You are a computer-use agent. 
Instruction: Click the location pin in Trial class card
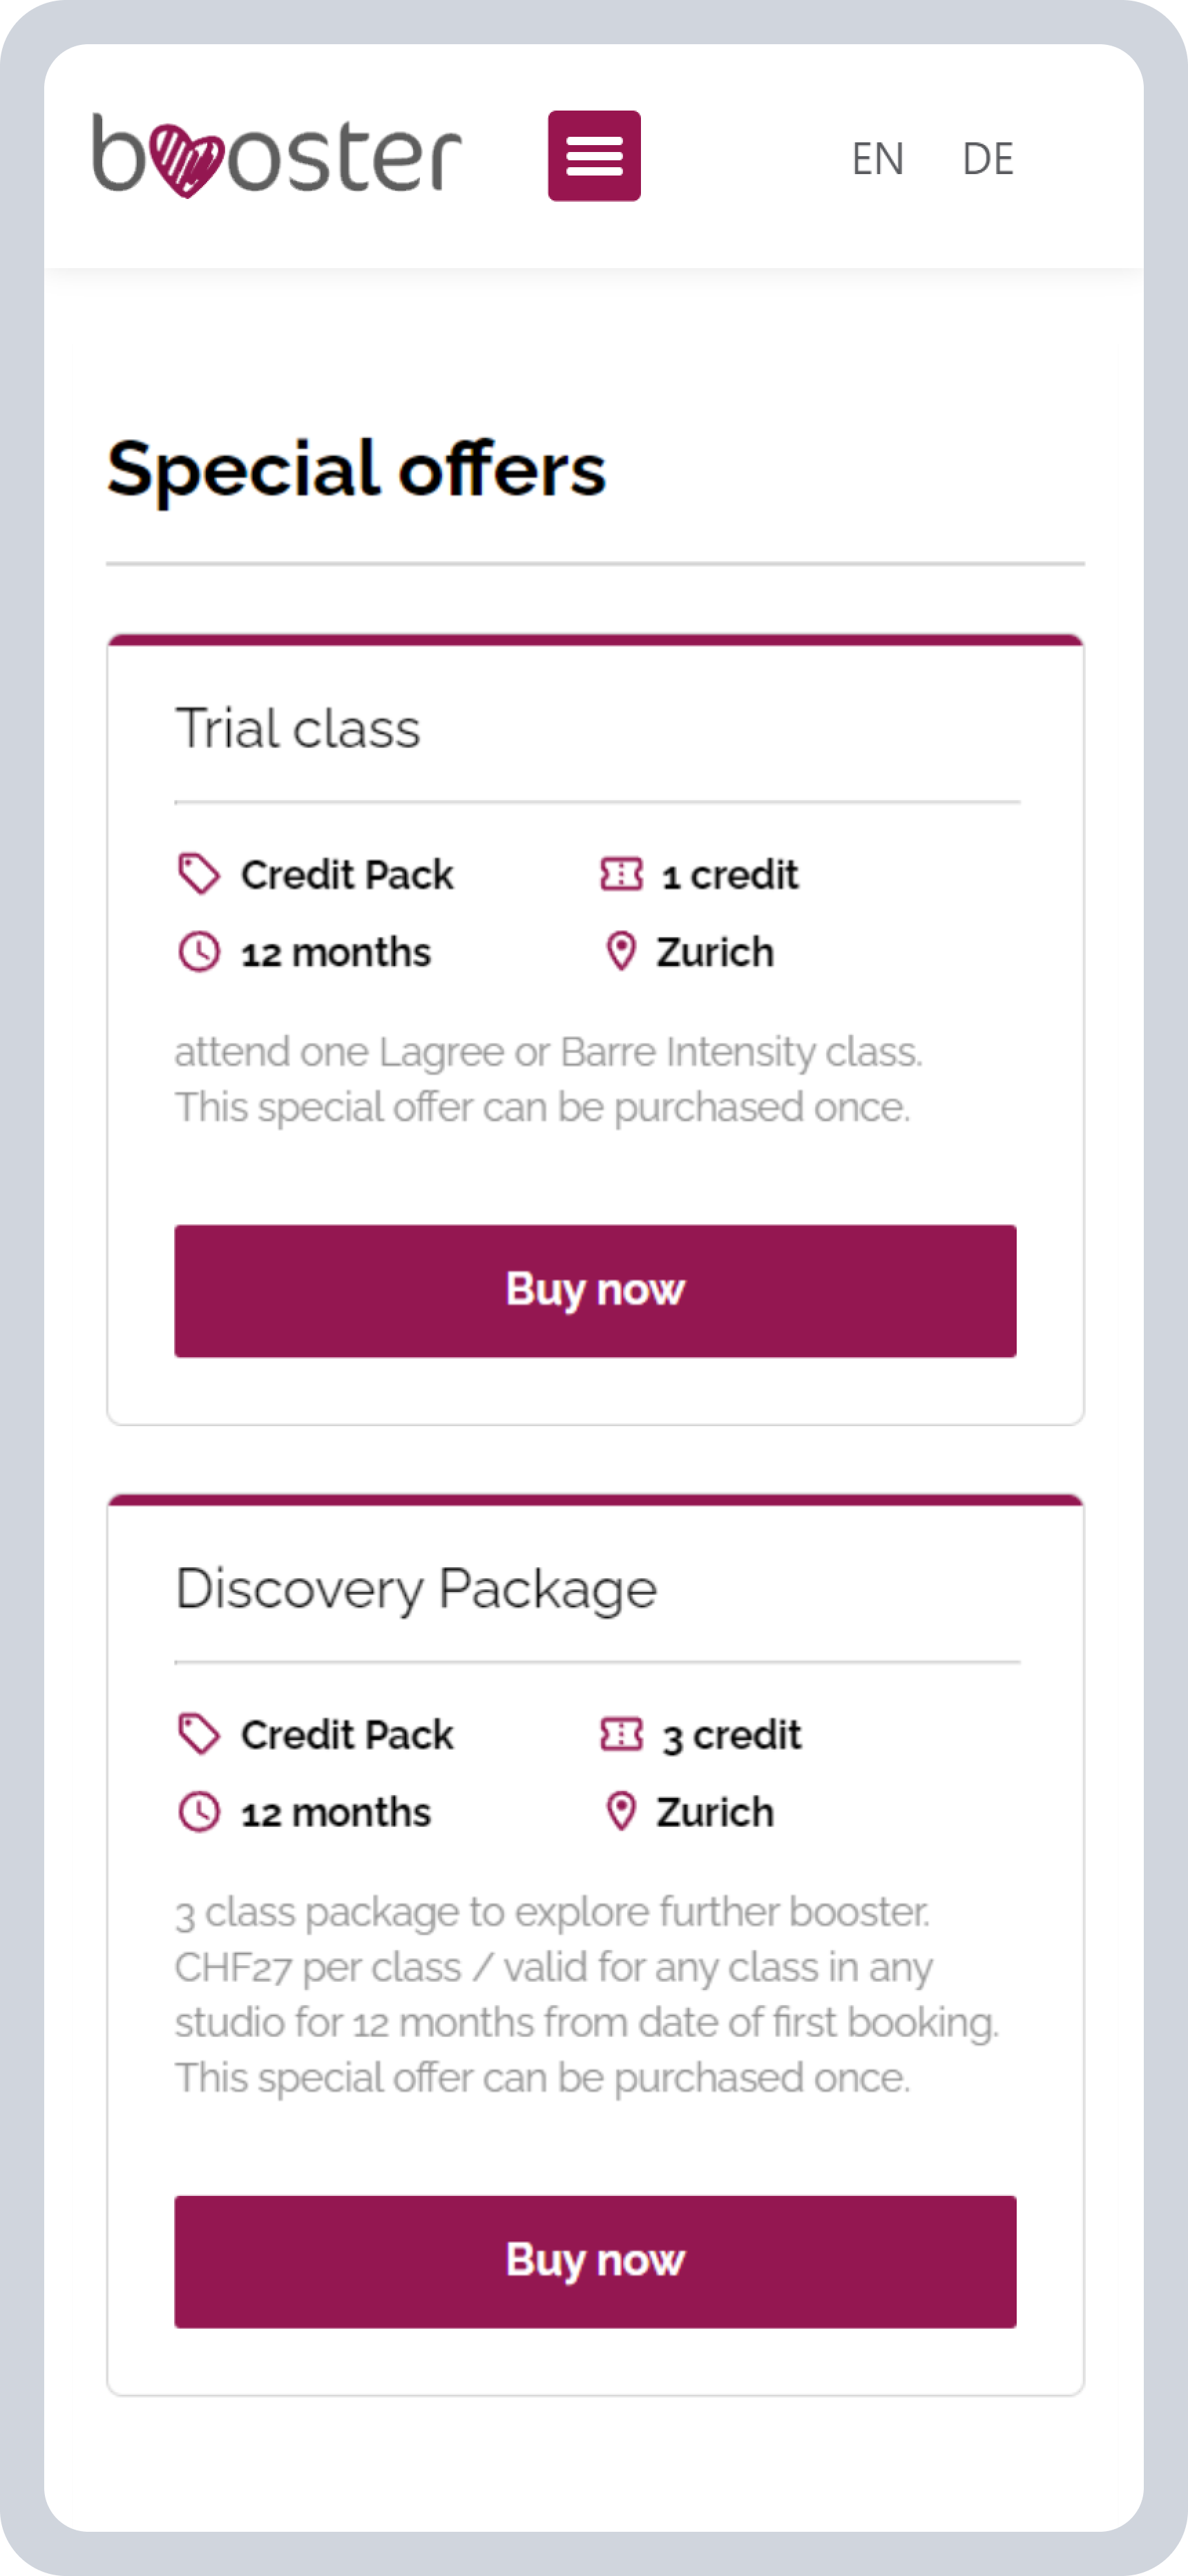pyautogui.click(x=621, y=952)
